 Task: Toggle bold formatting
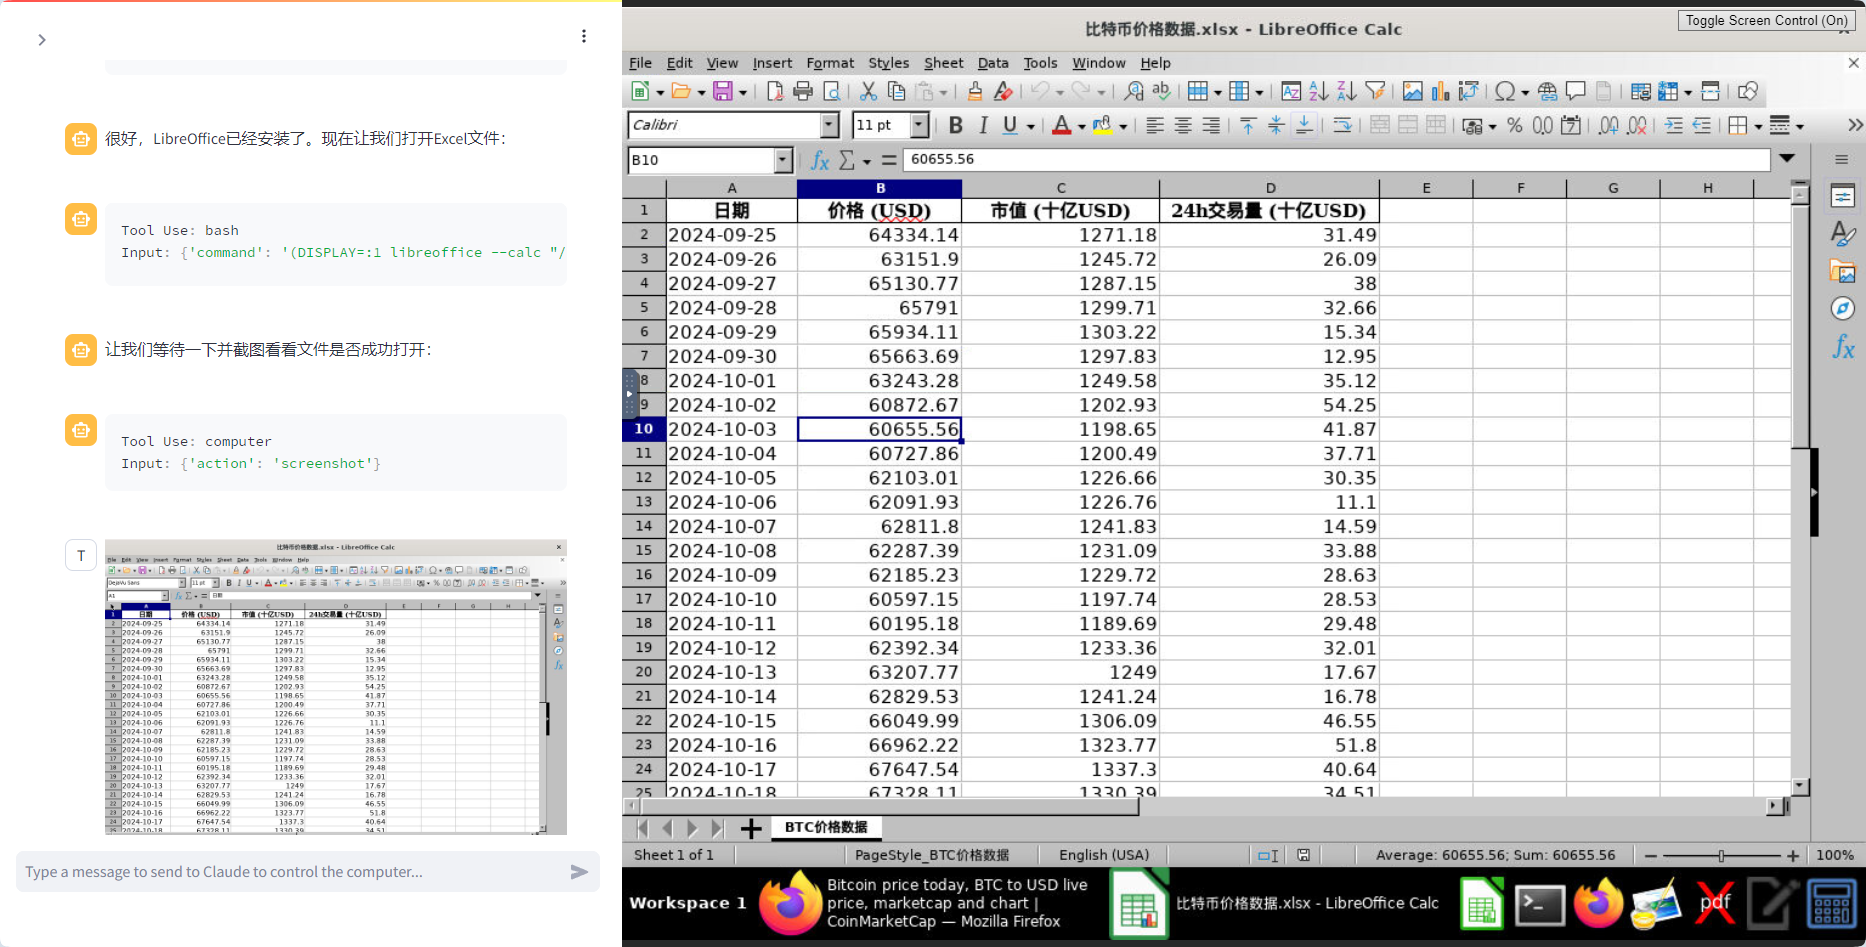[956, 126]
